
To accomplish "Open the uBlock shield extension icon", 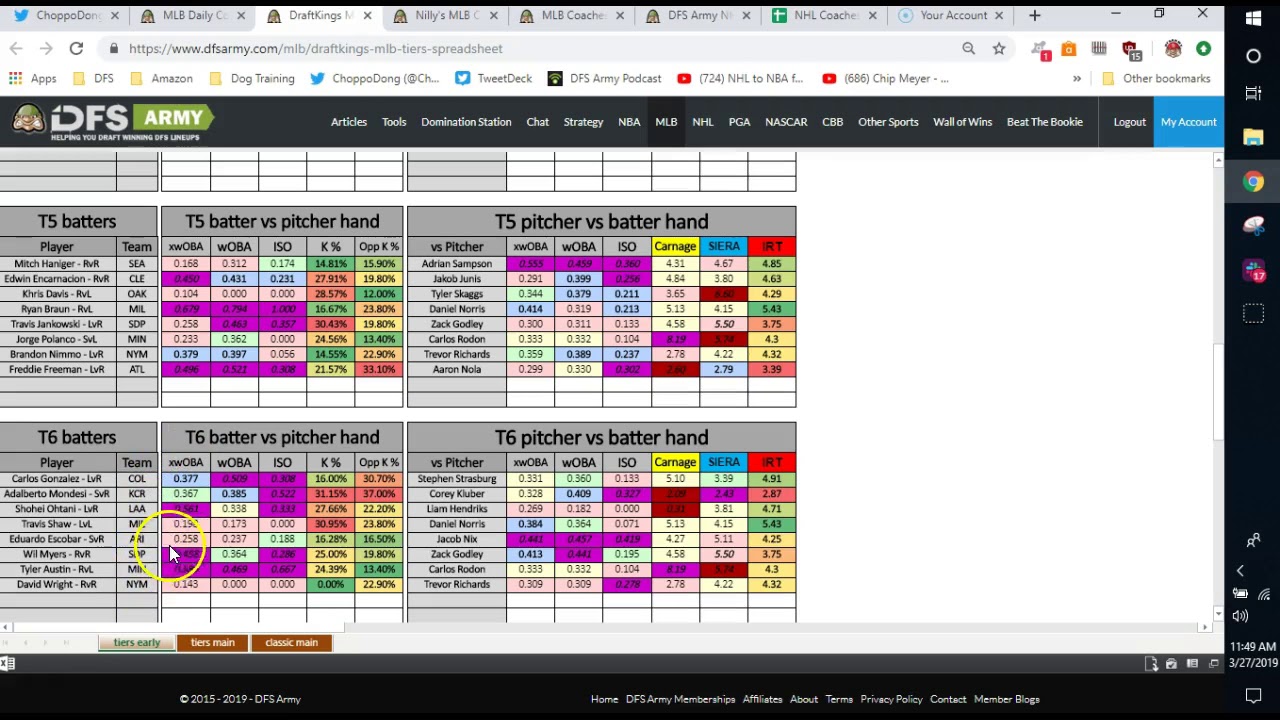I will click(x=1130, y=48).
